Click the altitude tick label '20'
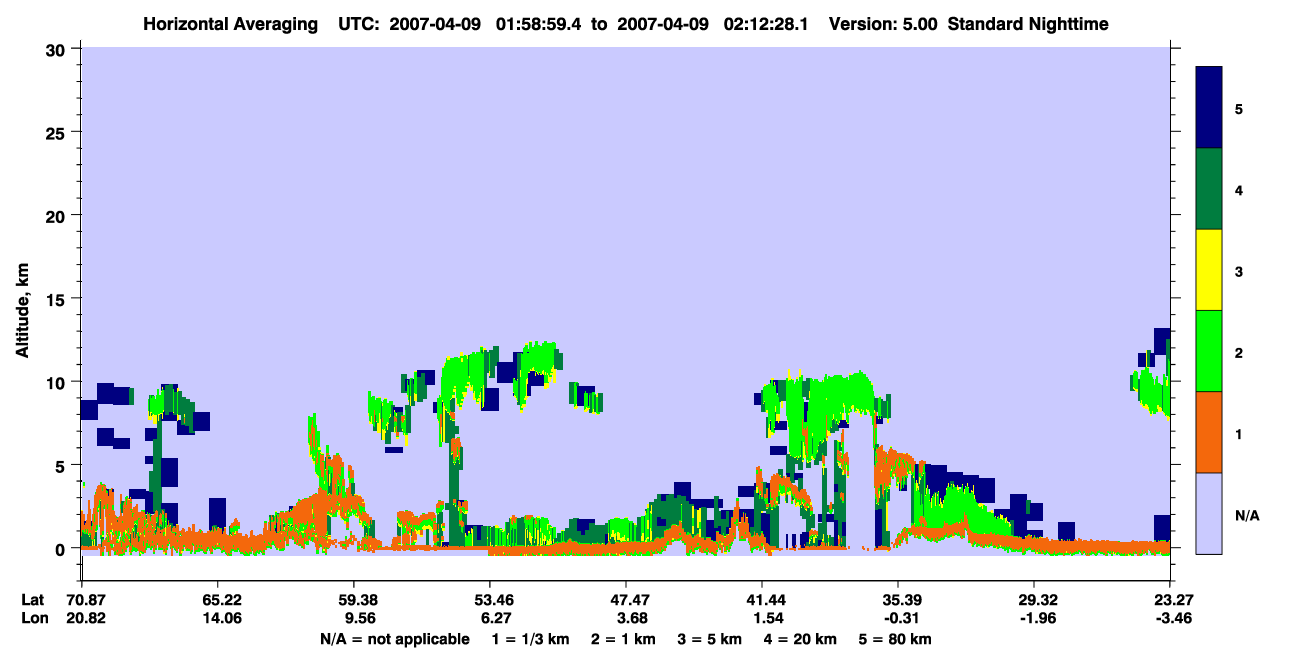The width and height of the screenshot is (1300, 667). [58, 215]
